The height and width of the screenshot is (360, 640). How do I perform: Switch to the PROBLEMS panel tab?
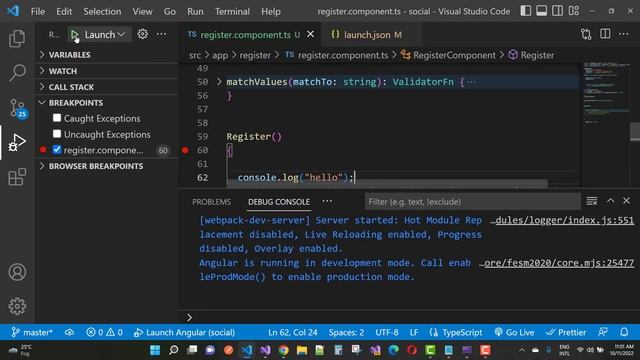click(x=211, y=202)
